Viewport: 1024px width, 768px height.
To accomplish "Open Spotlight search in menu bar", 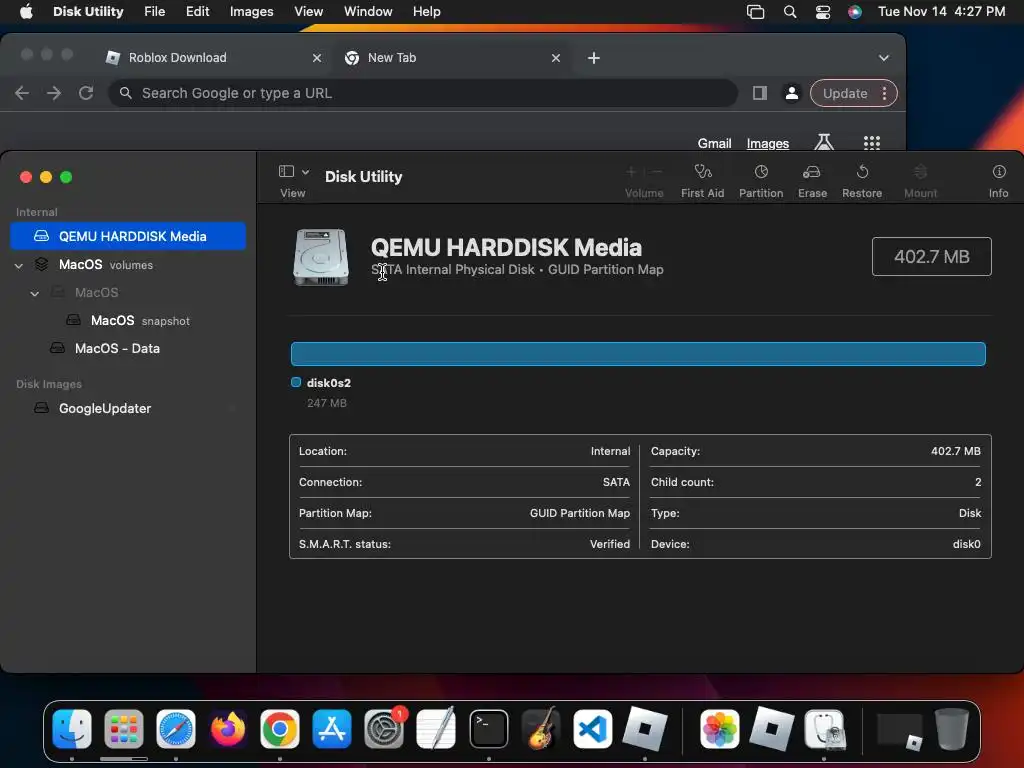I will [790, 12].
